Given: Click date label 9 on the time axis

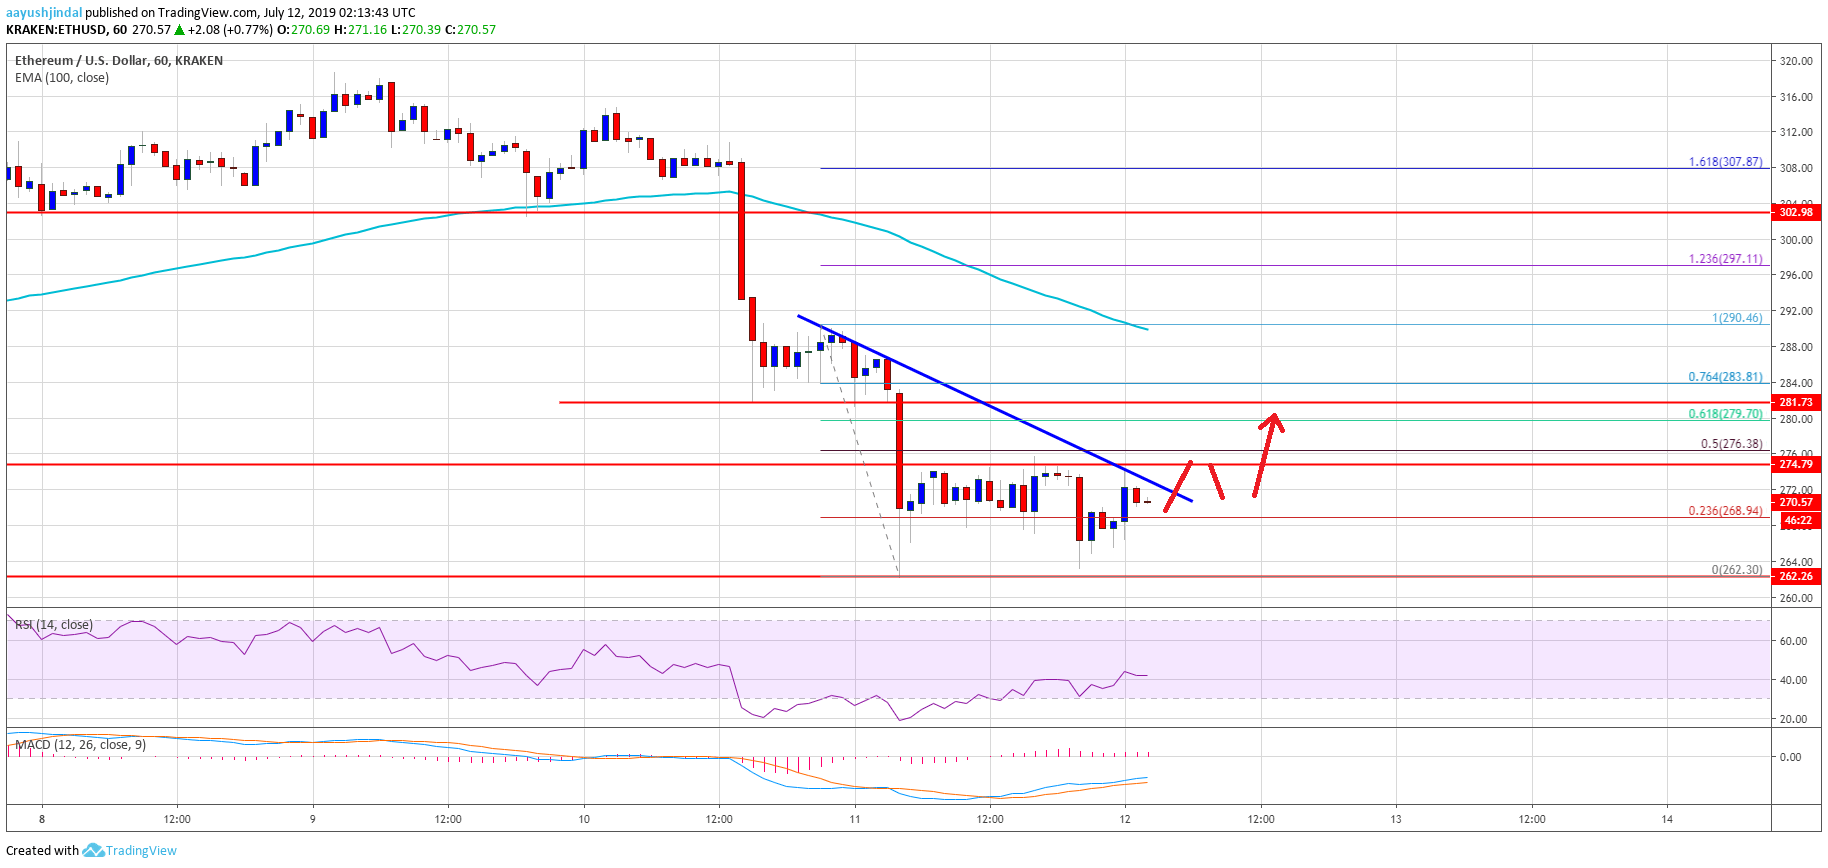Looking at the screenshot, I should point(313,819).
